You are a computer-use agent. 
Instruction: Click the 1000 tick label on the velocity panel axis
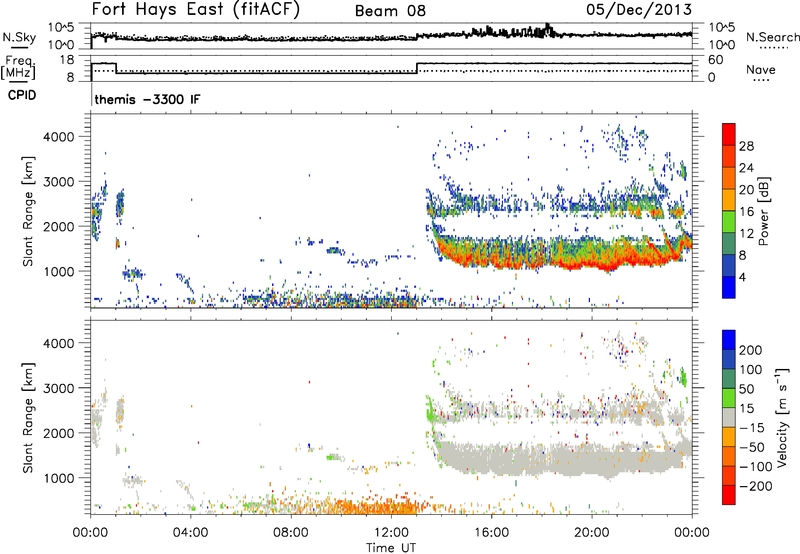pyautogui.click(x=58, y=478)
